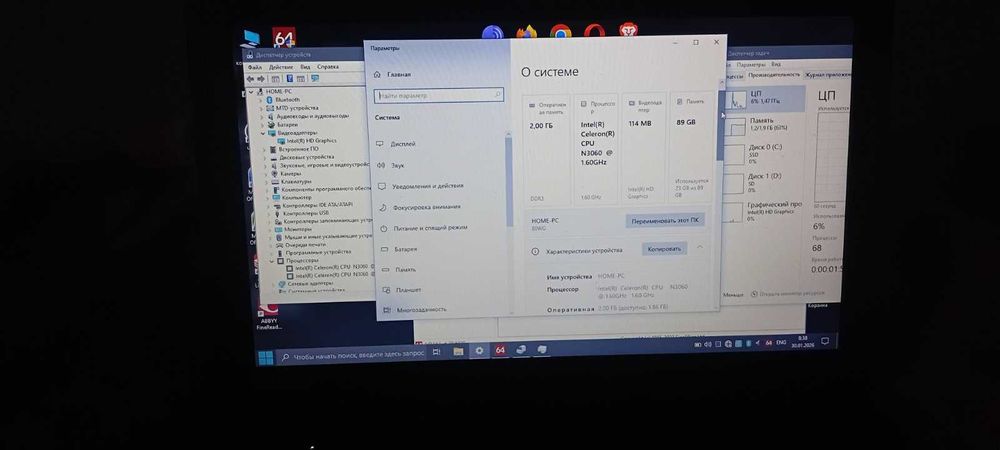The width and height of the screenshot is (1000, 450).
Task: Click the ENG language indicator in tray
Action: tap(781, 343)
